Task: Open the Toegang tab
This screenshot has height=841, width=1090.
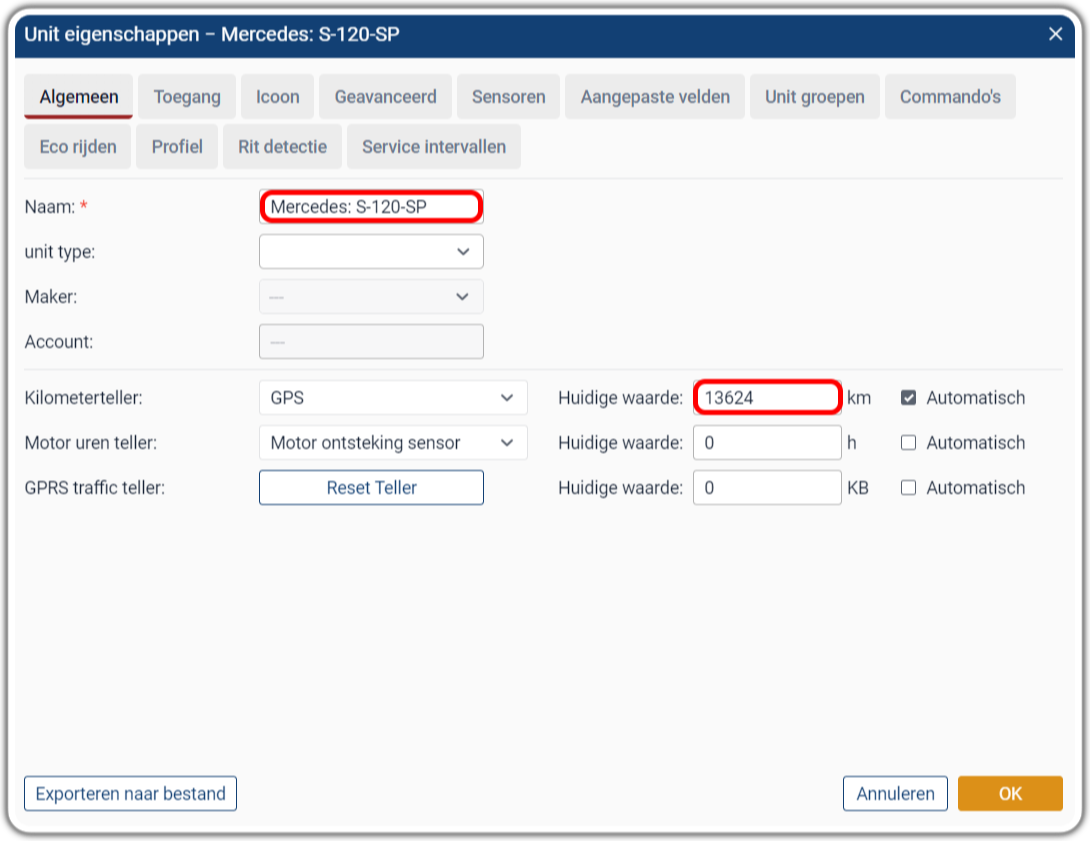Action: [187, 97]
